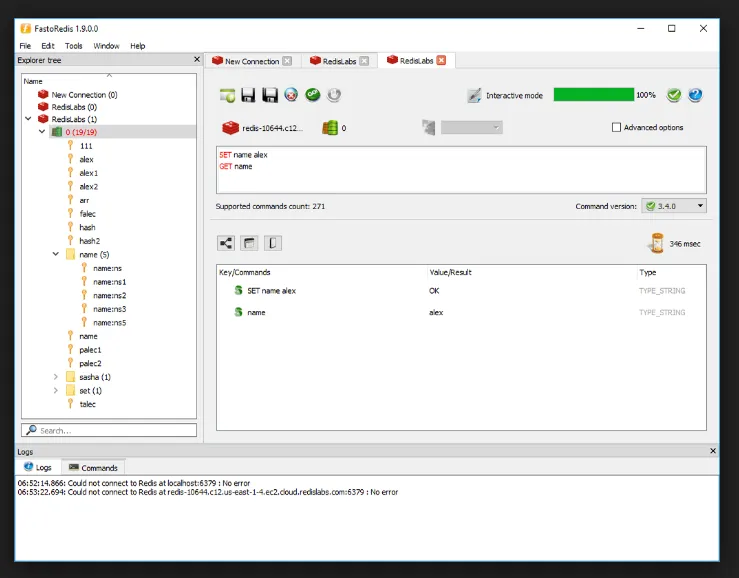Open the Tools menu
This screenshot has height=578, width=739.
[74, 46]
